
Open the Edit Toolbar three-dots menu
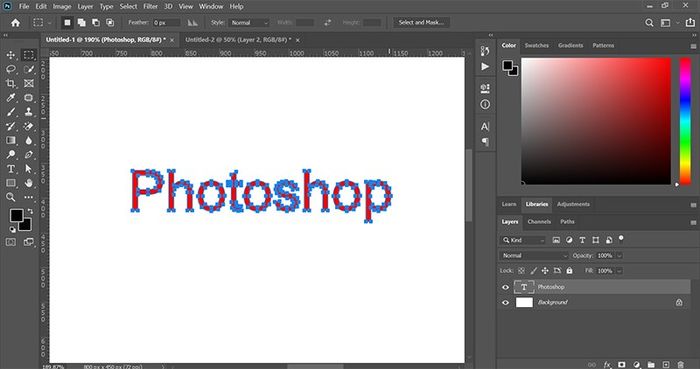click(29, 197)
